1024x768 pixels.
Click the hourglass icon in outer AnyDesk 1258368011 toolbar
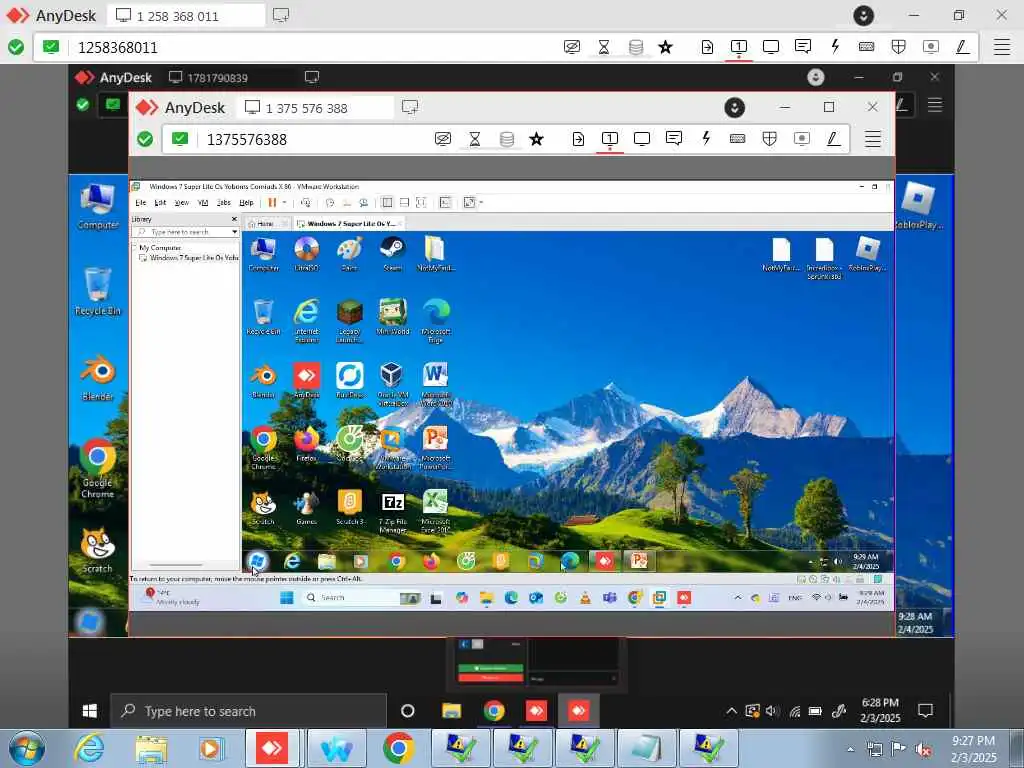tap(604, 47)
